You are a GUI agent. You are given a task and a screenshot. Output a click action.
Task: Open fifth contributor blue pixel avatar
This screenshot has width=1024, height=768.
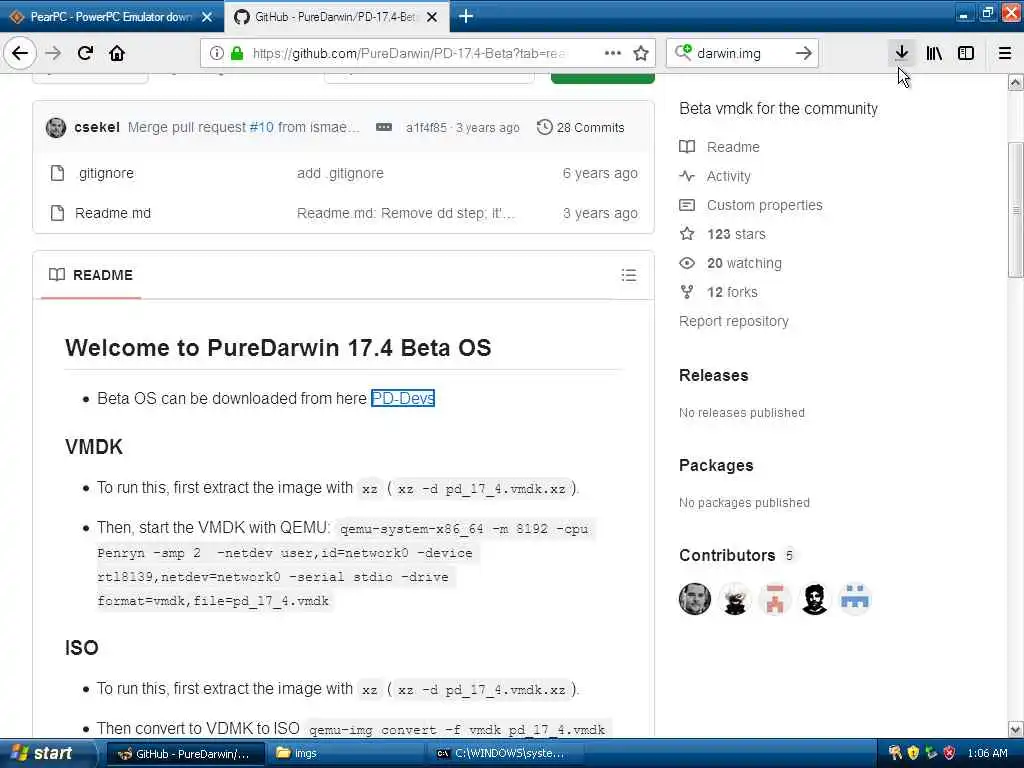pyautogui.click(x=855, y=599)
